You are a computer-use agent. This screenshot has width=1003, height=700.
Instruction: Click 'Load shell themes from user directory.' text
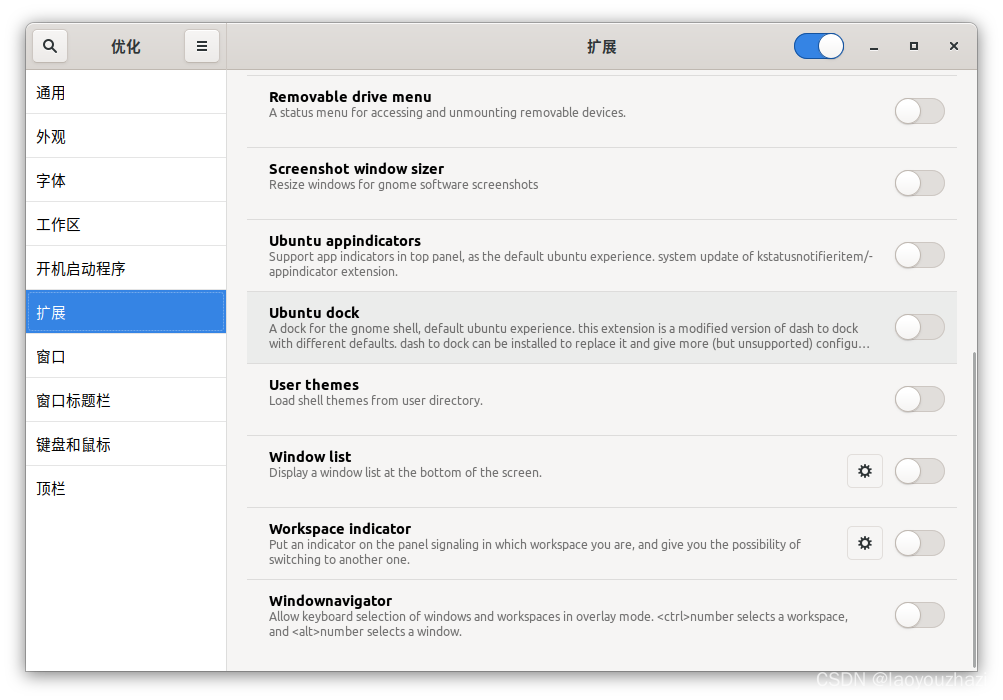click(x=376, y=401)
